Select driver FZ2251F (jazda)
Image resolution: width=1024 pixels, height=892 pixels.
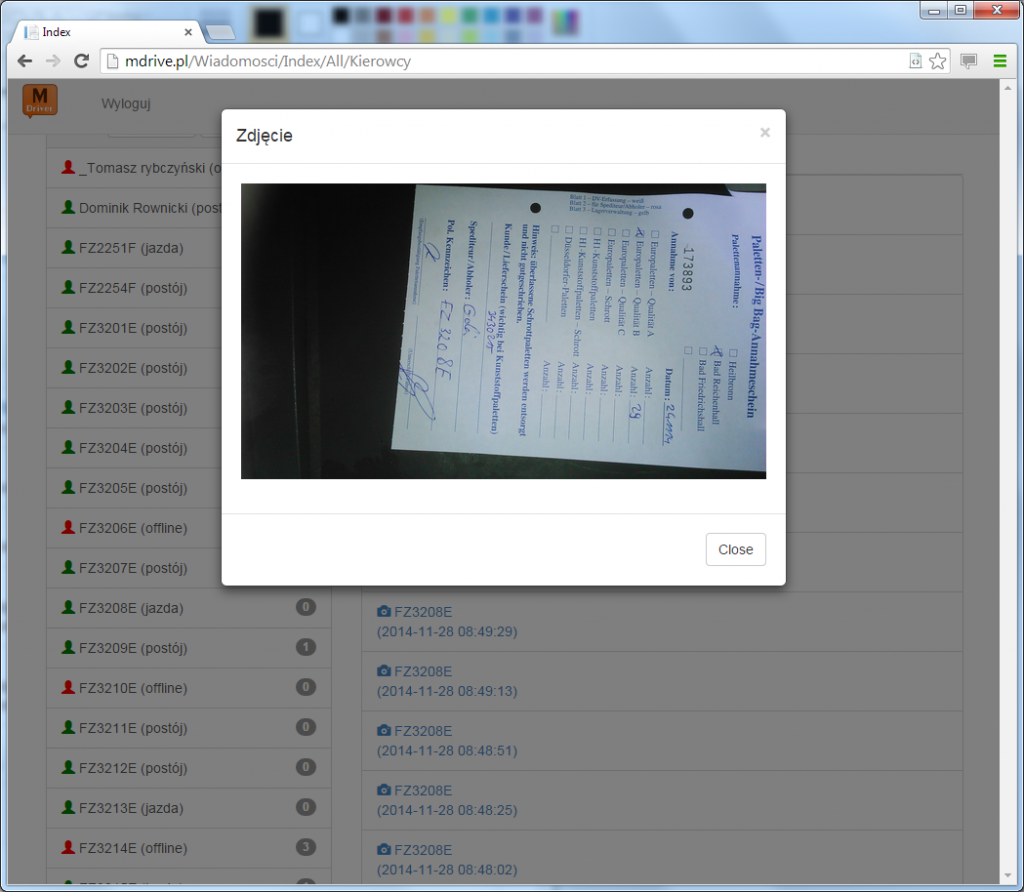click(135, 247)
